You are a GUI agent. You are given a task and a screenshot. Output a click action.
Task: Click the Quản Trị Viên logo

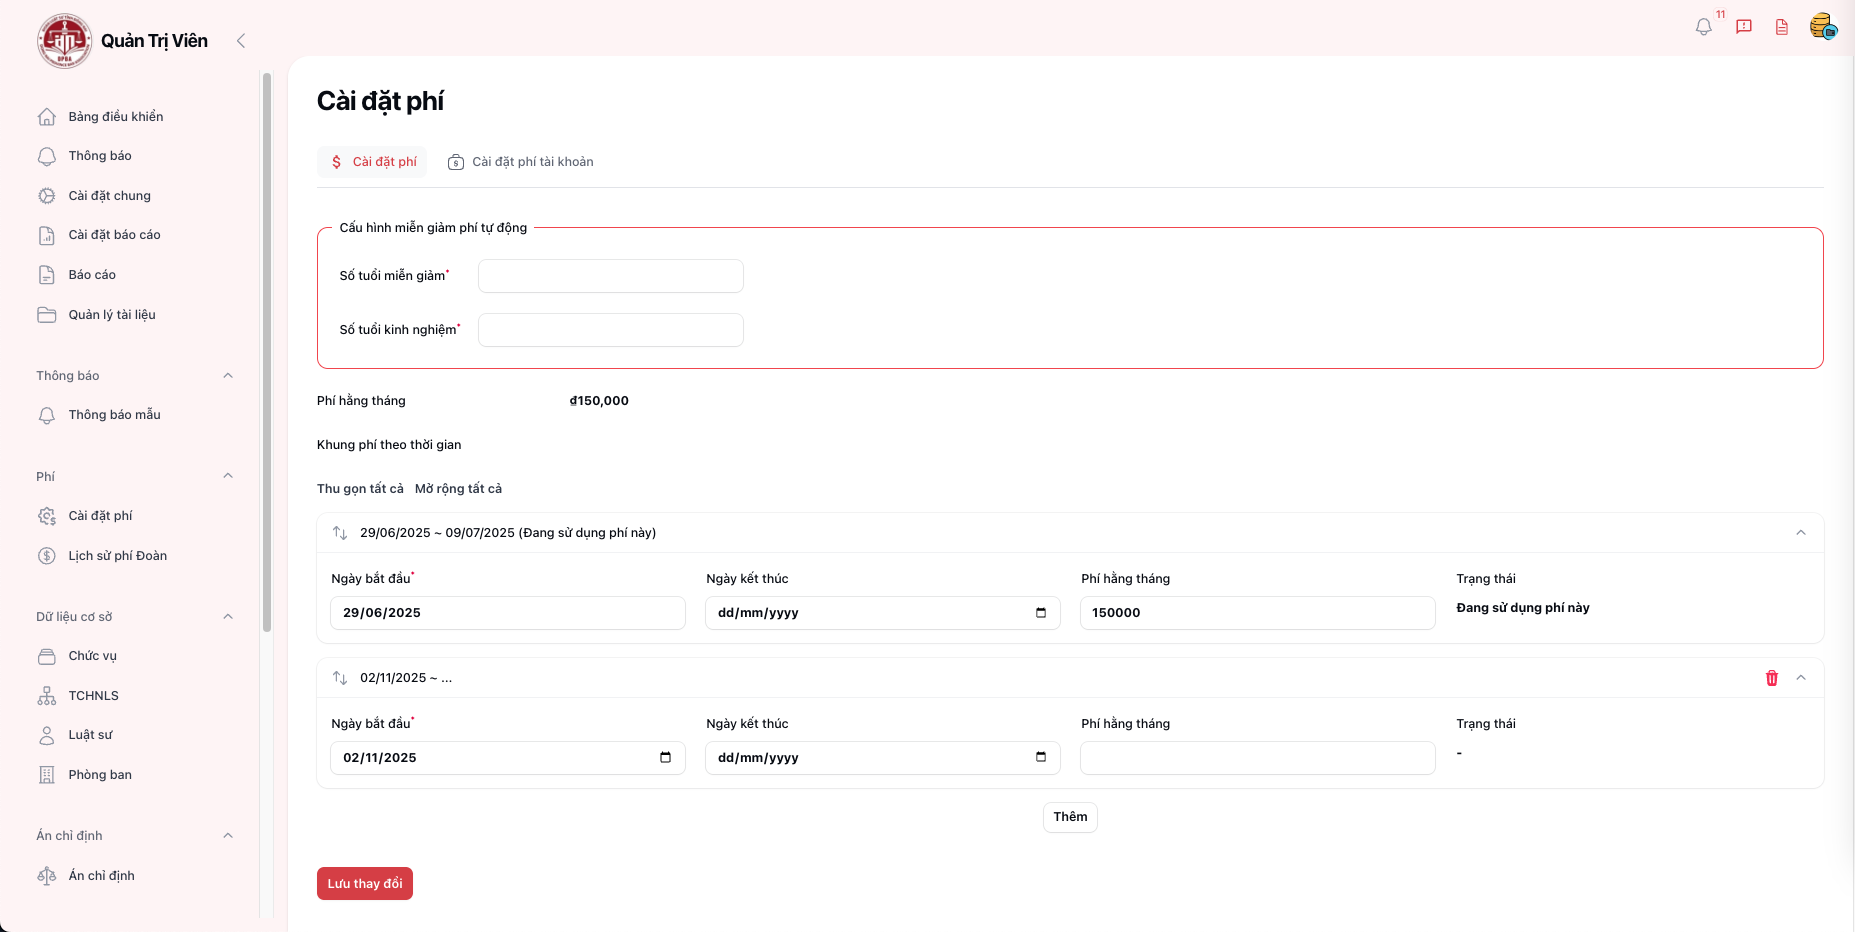[65, 41]
